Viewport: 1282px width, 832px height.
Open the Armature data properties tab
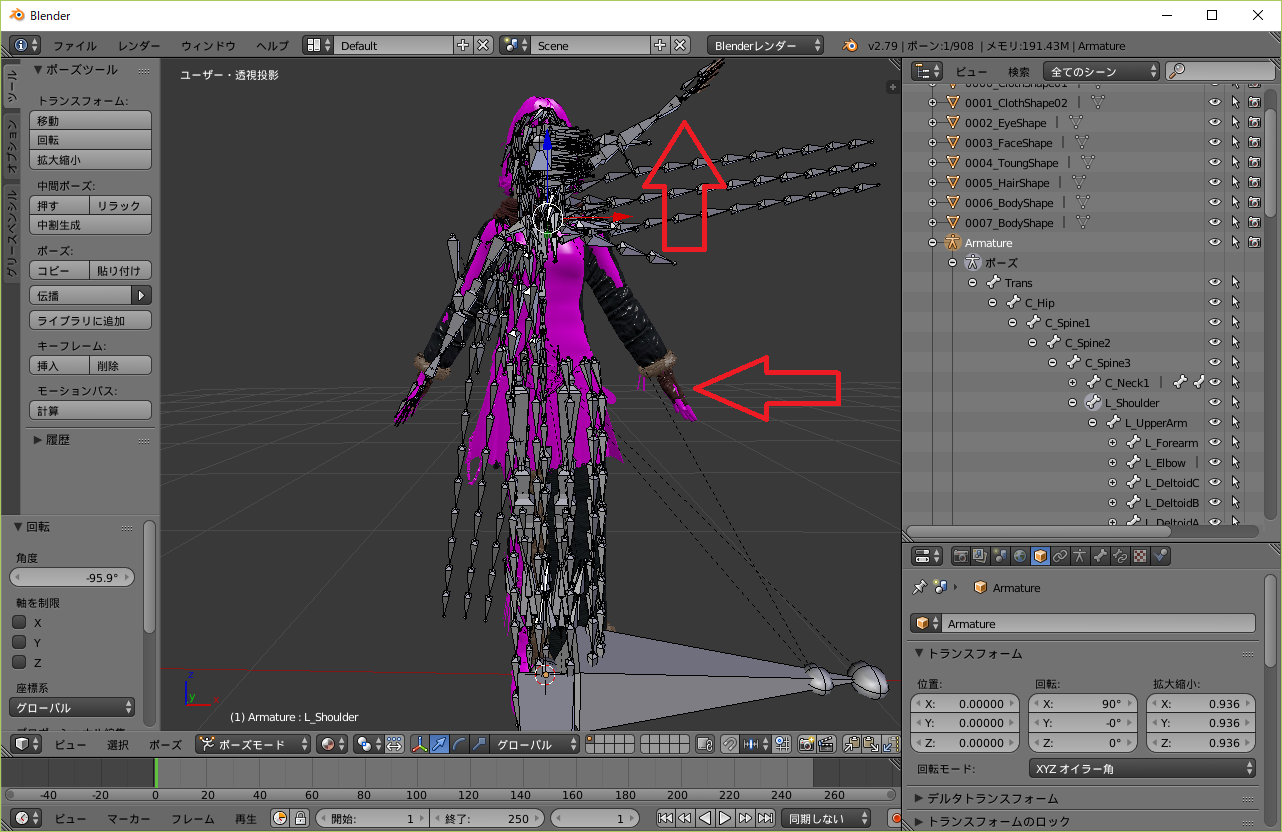pyautogui.click(x=1080, y=556)
